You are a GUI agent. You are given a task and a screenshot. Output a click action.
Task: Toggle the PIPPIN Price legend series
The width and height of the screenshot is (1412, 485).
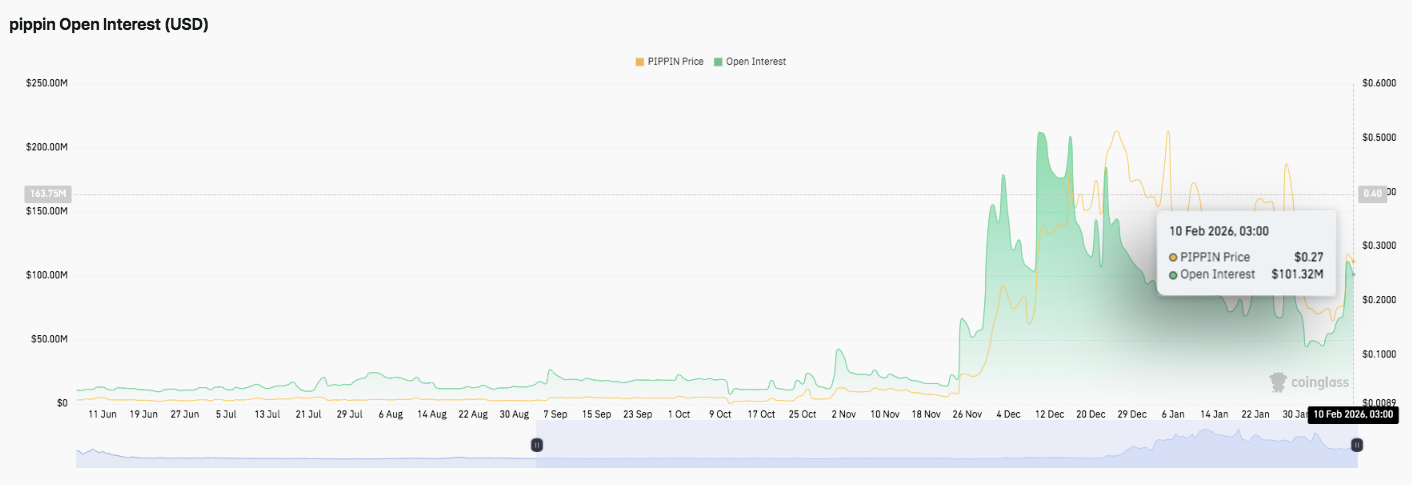pos(676,62)
